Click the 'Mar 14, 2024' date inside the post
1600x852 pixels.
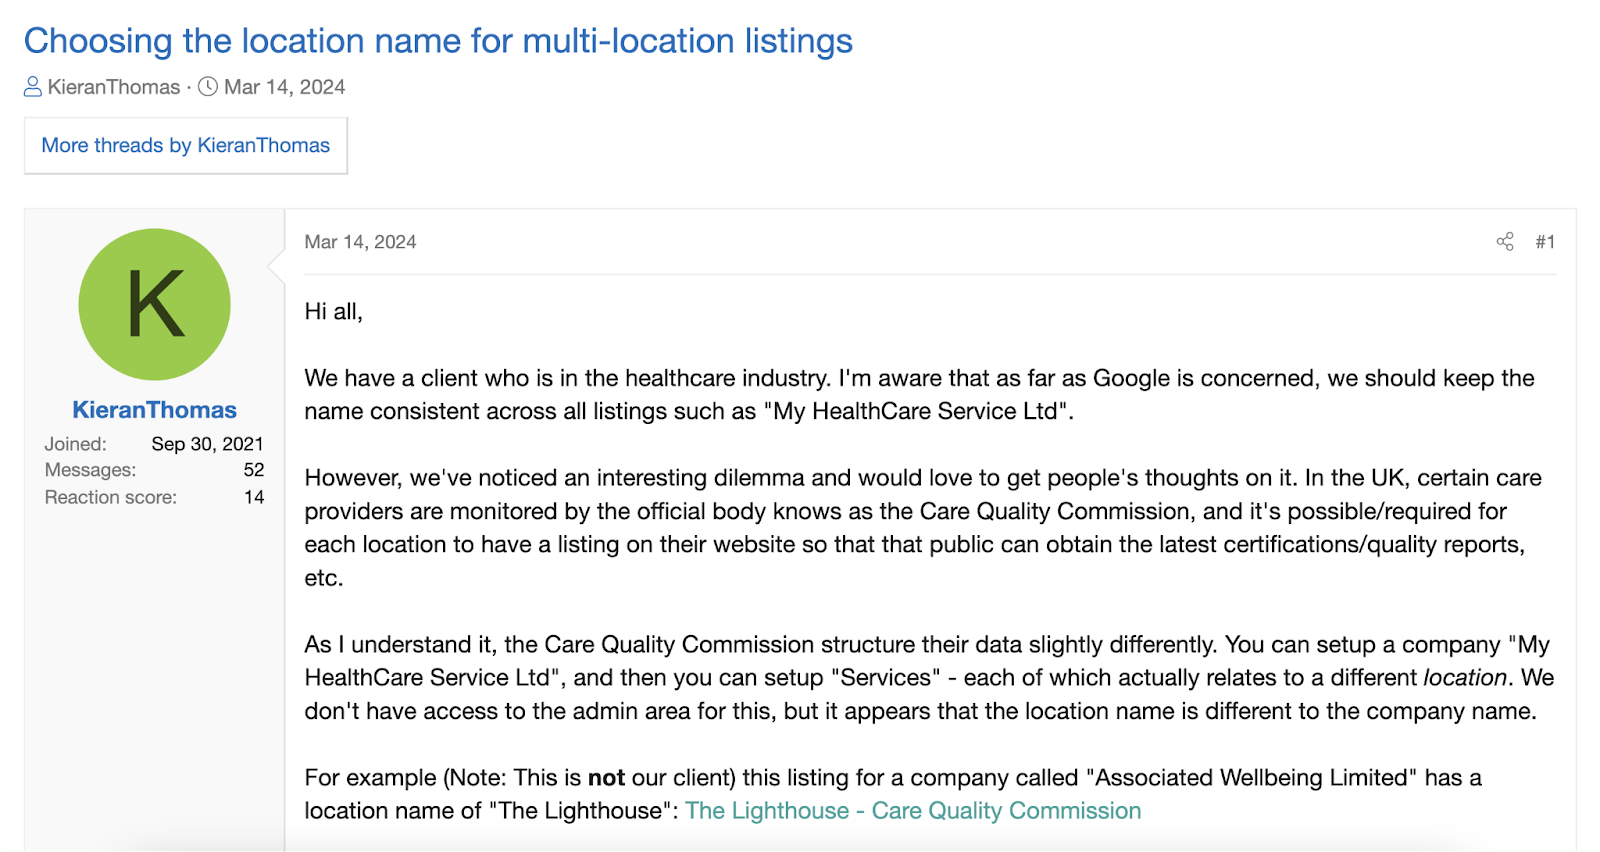(x=360, y=241)
